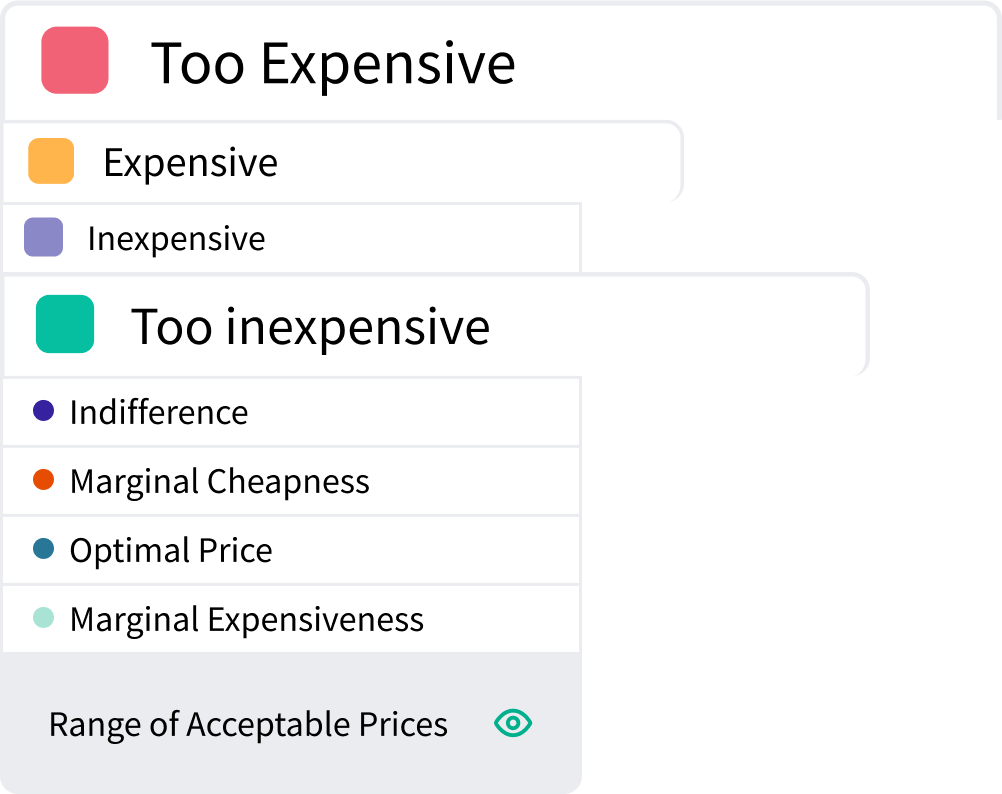This screenshot has height=794, width=1002.
Task: Select the Too Expensive legend entry
Action: pos(501,61)
